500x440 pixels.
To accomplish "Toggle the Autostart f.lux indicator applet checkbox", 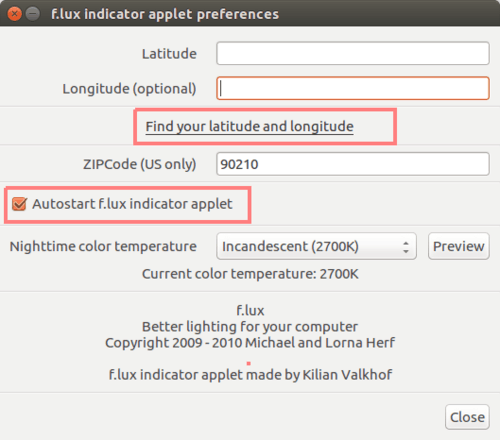I will (x=19, y=204).
